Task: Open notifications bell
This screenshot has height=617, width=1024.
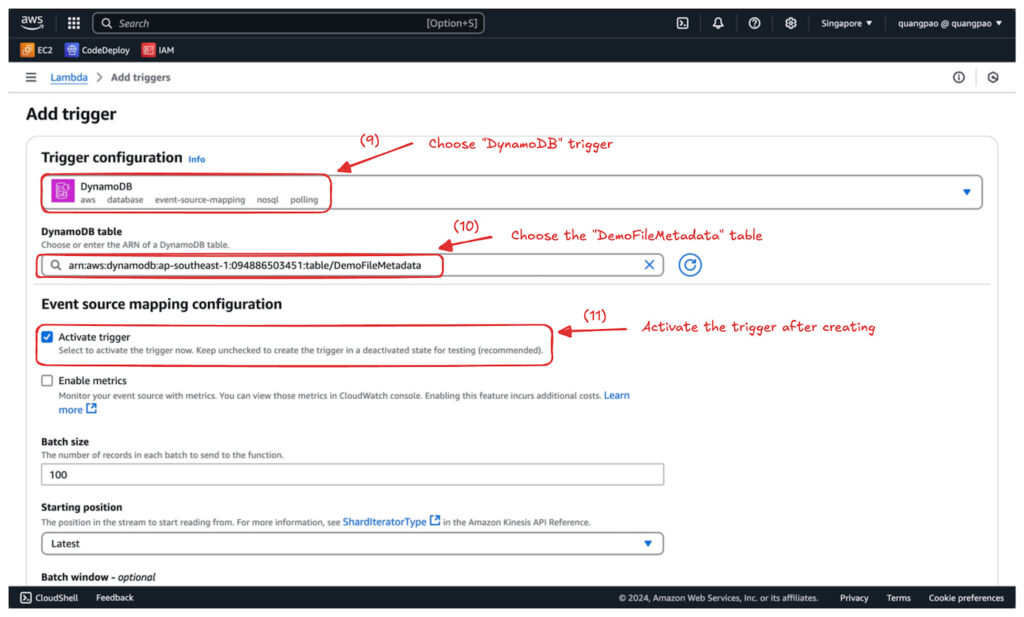Action: pyautogui.click(x=718, y=23)
